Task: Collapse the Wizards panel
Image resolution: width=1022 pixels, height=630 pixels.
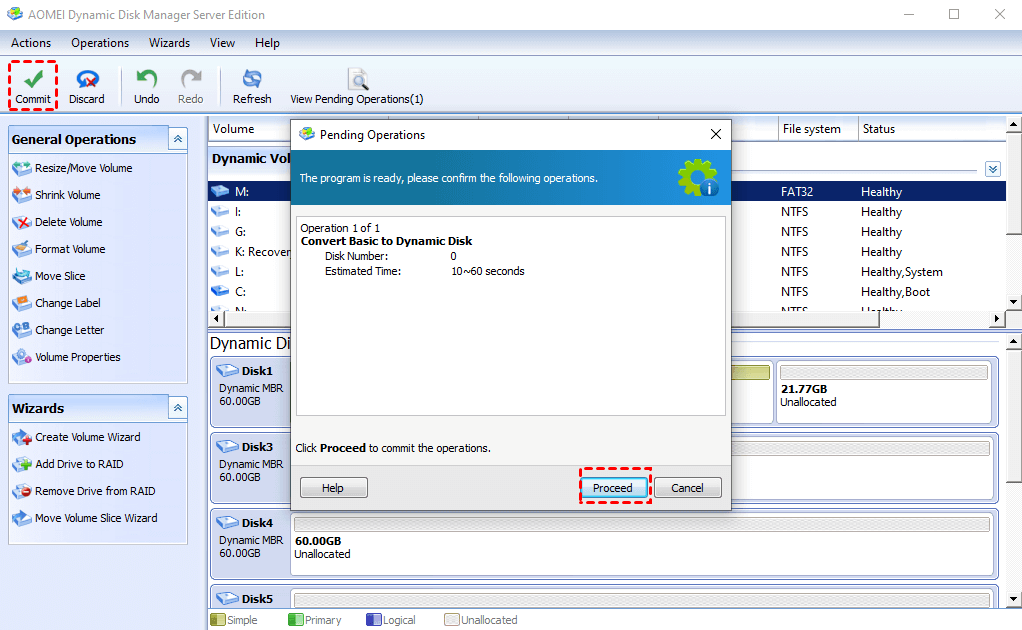Action: [x=177, y=408]
